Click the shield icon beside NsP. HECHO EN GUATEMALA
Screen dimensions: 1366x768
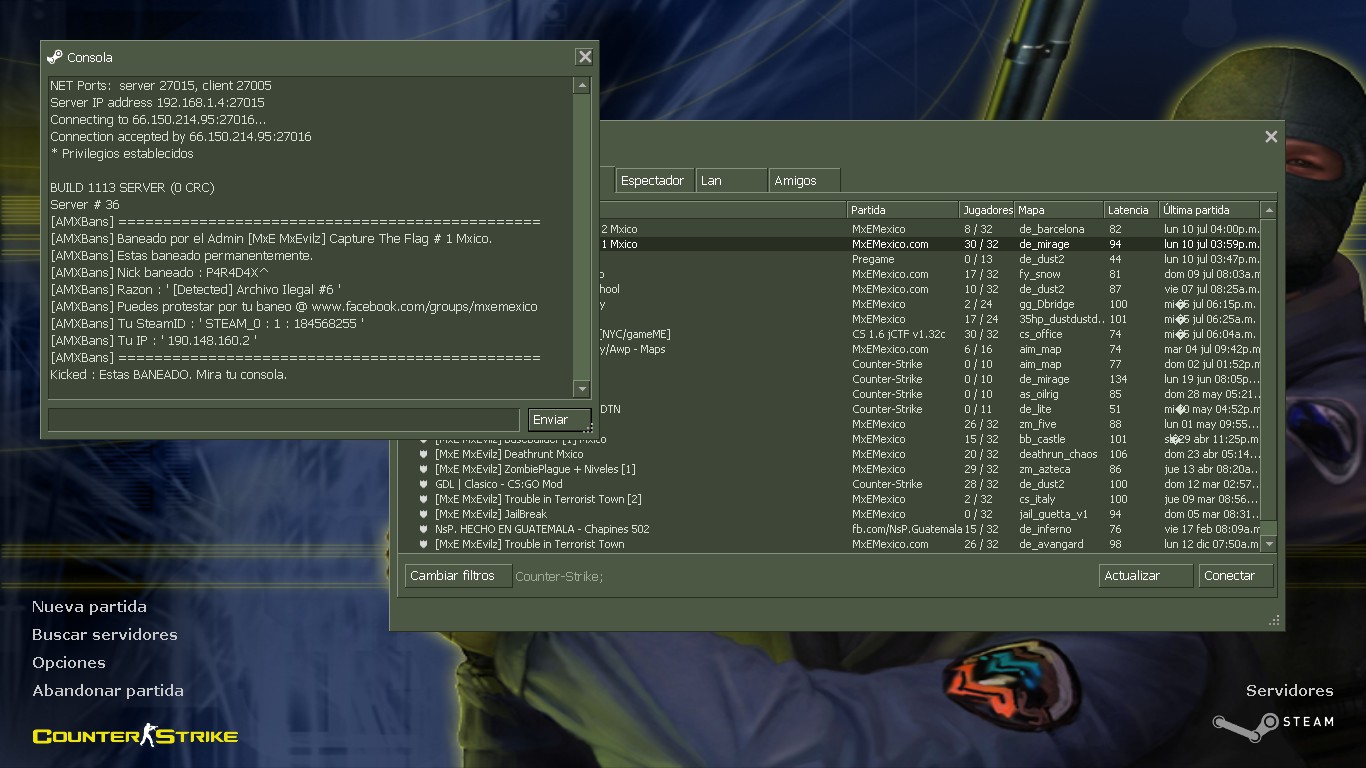[x=423, y=529]
